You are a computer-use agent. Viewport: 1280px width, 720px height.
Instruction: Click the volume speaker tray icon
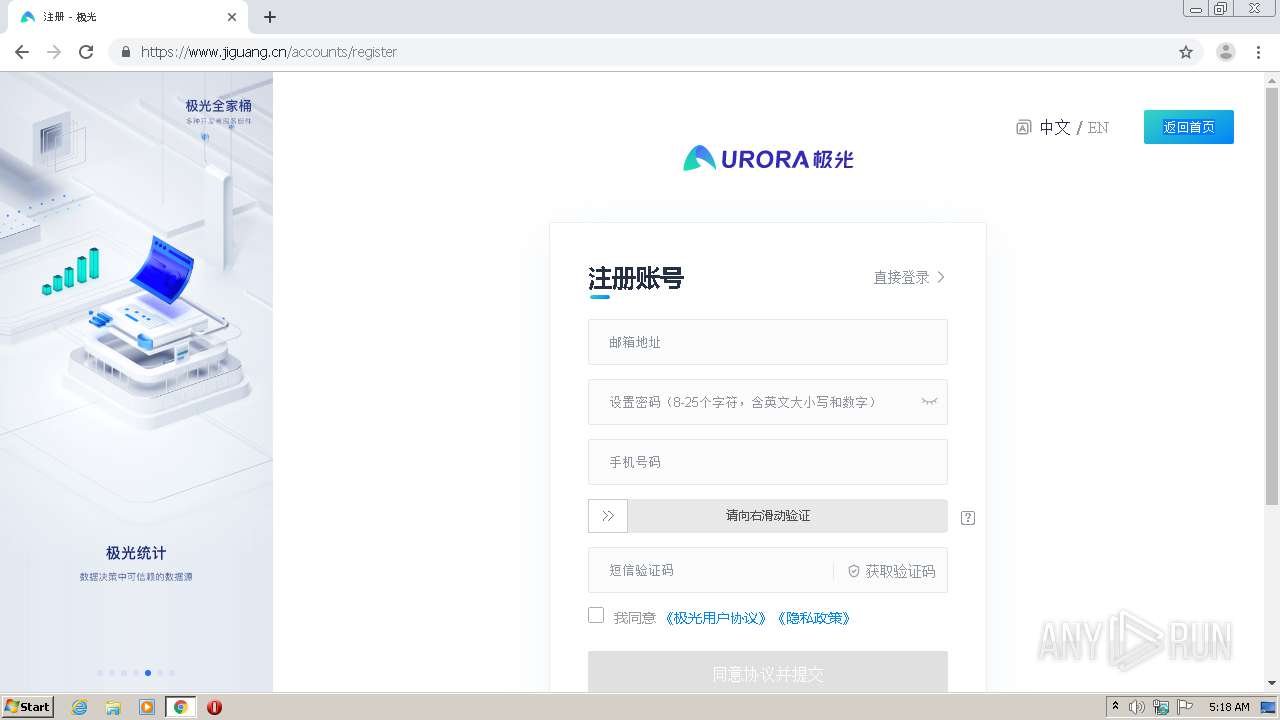[1137, 707]
